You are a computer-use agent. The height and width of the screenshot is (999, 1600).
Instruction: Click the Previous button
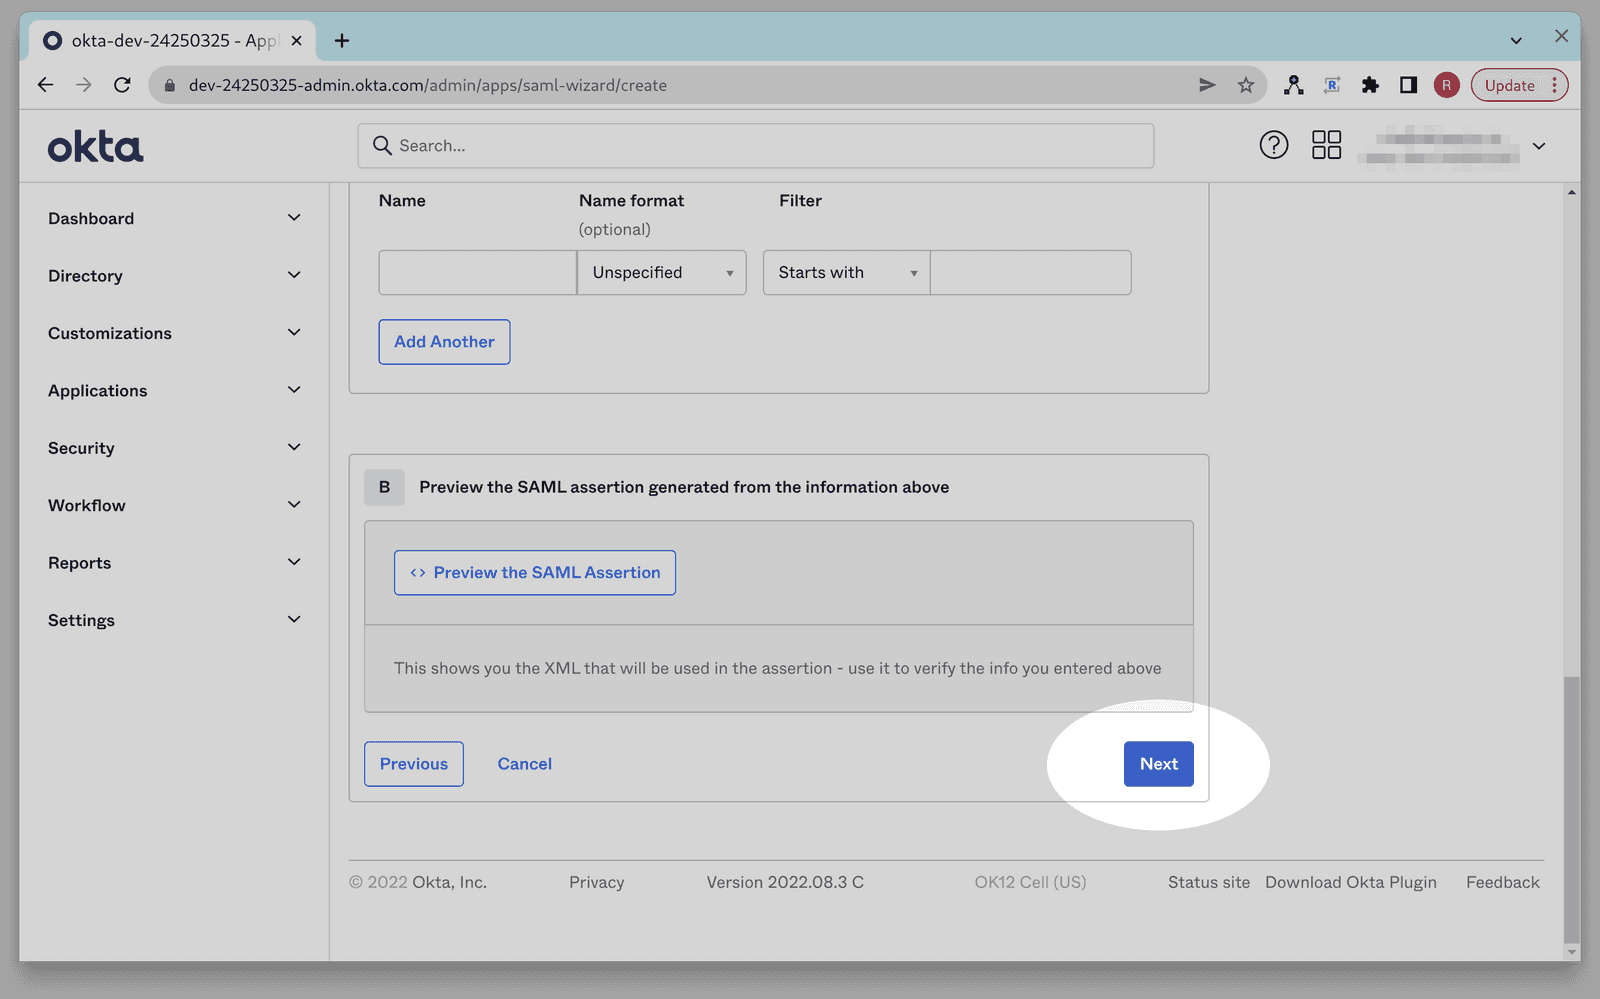(414, 764)
